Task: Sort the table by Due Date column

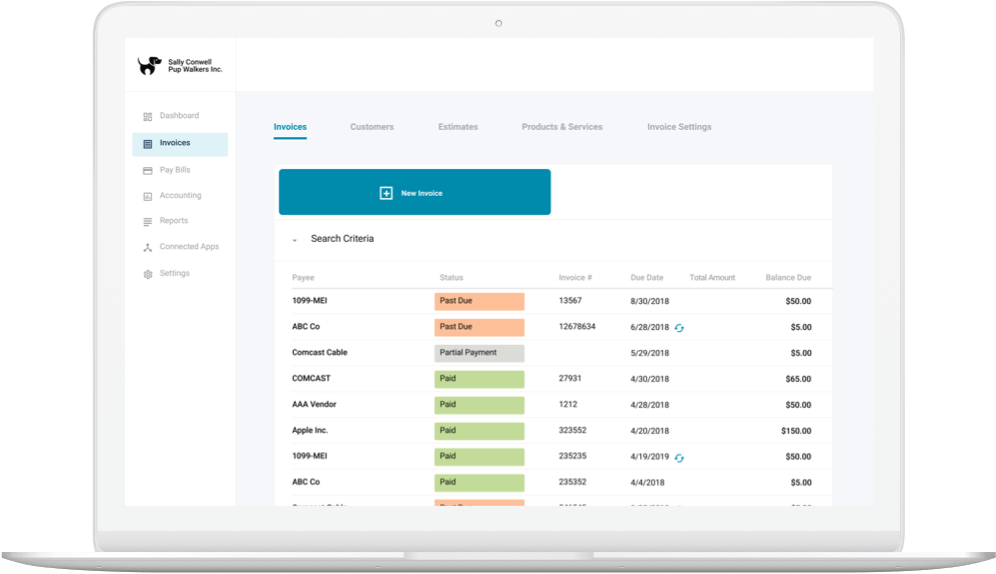Action: coord(646,277)
